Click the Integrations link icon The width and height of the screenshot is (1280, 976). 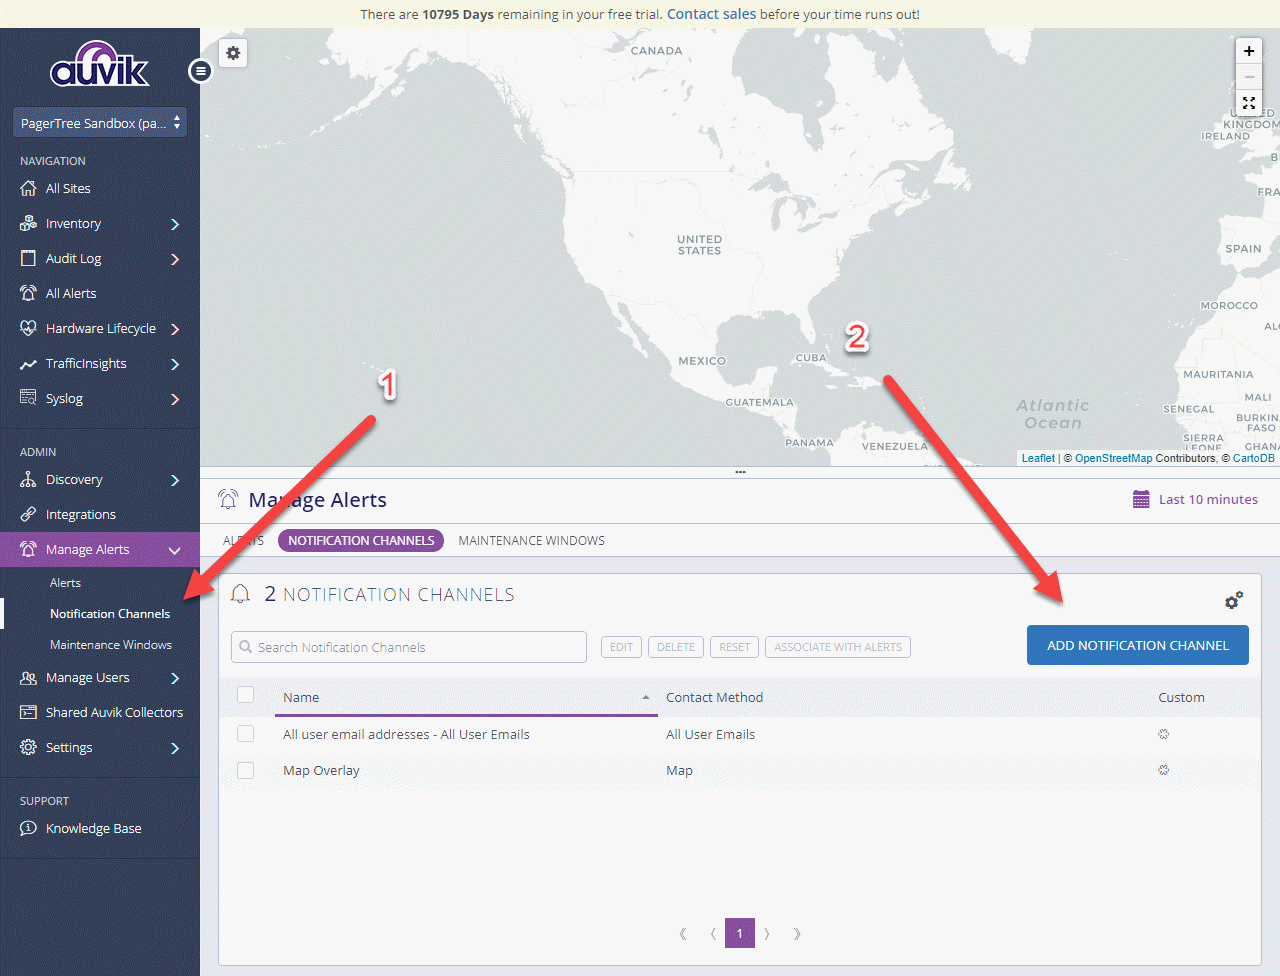pyautogui.click(x=28, y=514)
